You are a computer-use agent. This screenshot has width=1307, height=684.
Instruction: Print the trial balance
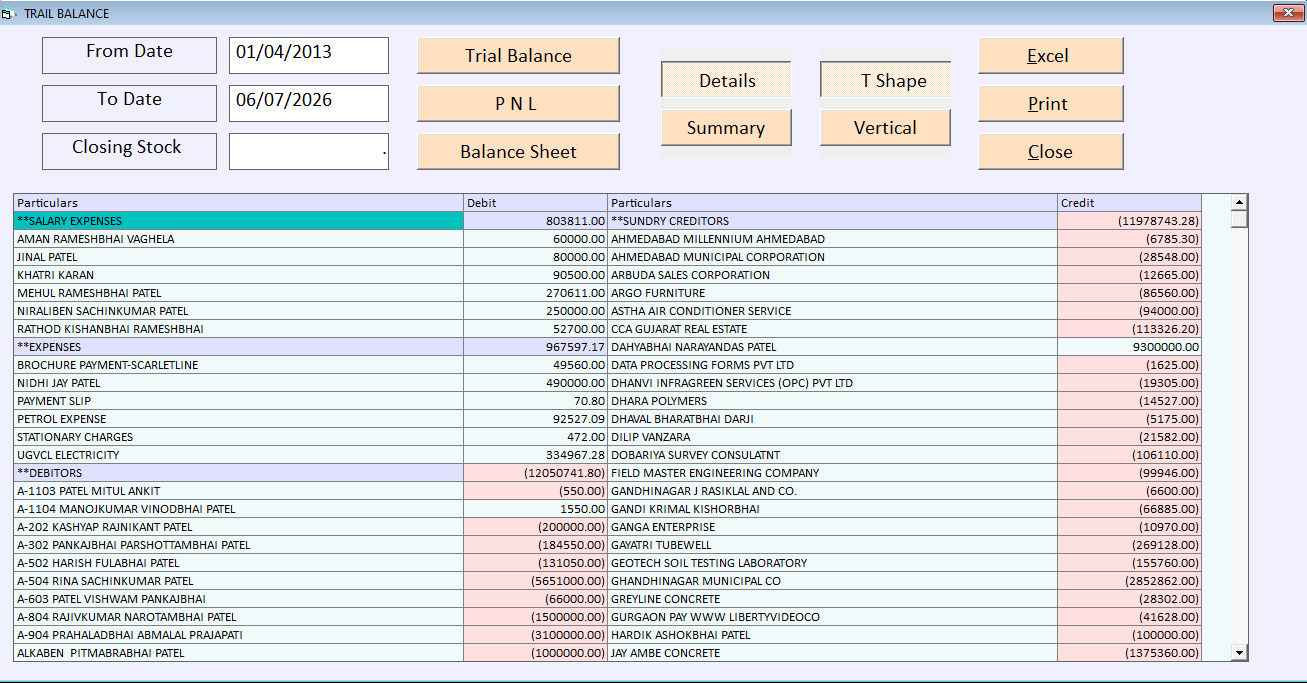coord(1050,104)
